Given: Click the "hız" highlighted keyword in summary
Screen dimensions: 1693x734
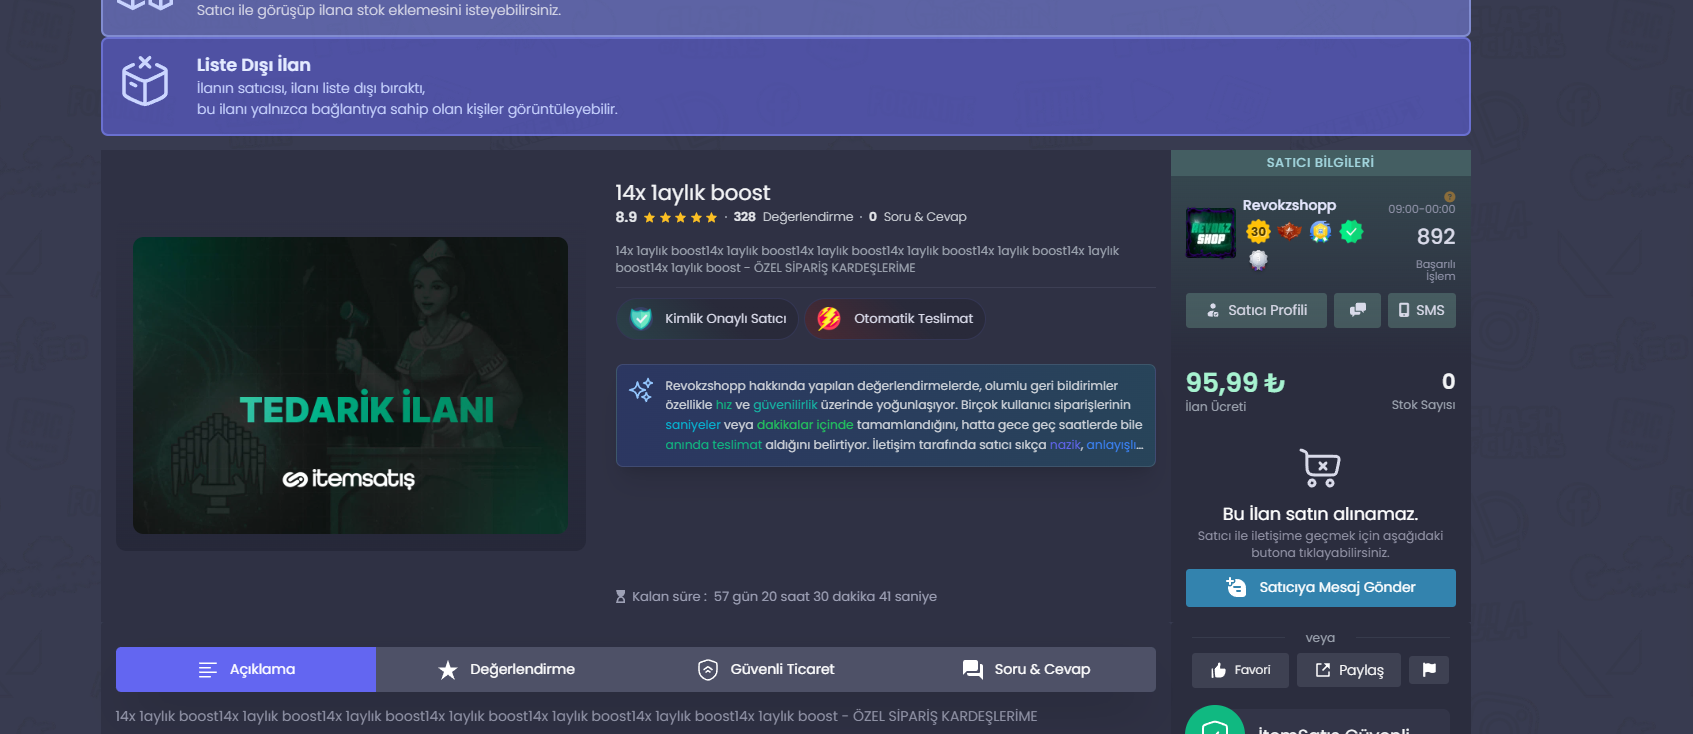Looking at the screenshot, I should point(724,405).
